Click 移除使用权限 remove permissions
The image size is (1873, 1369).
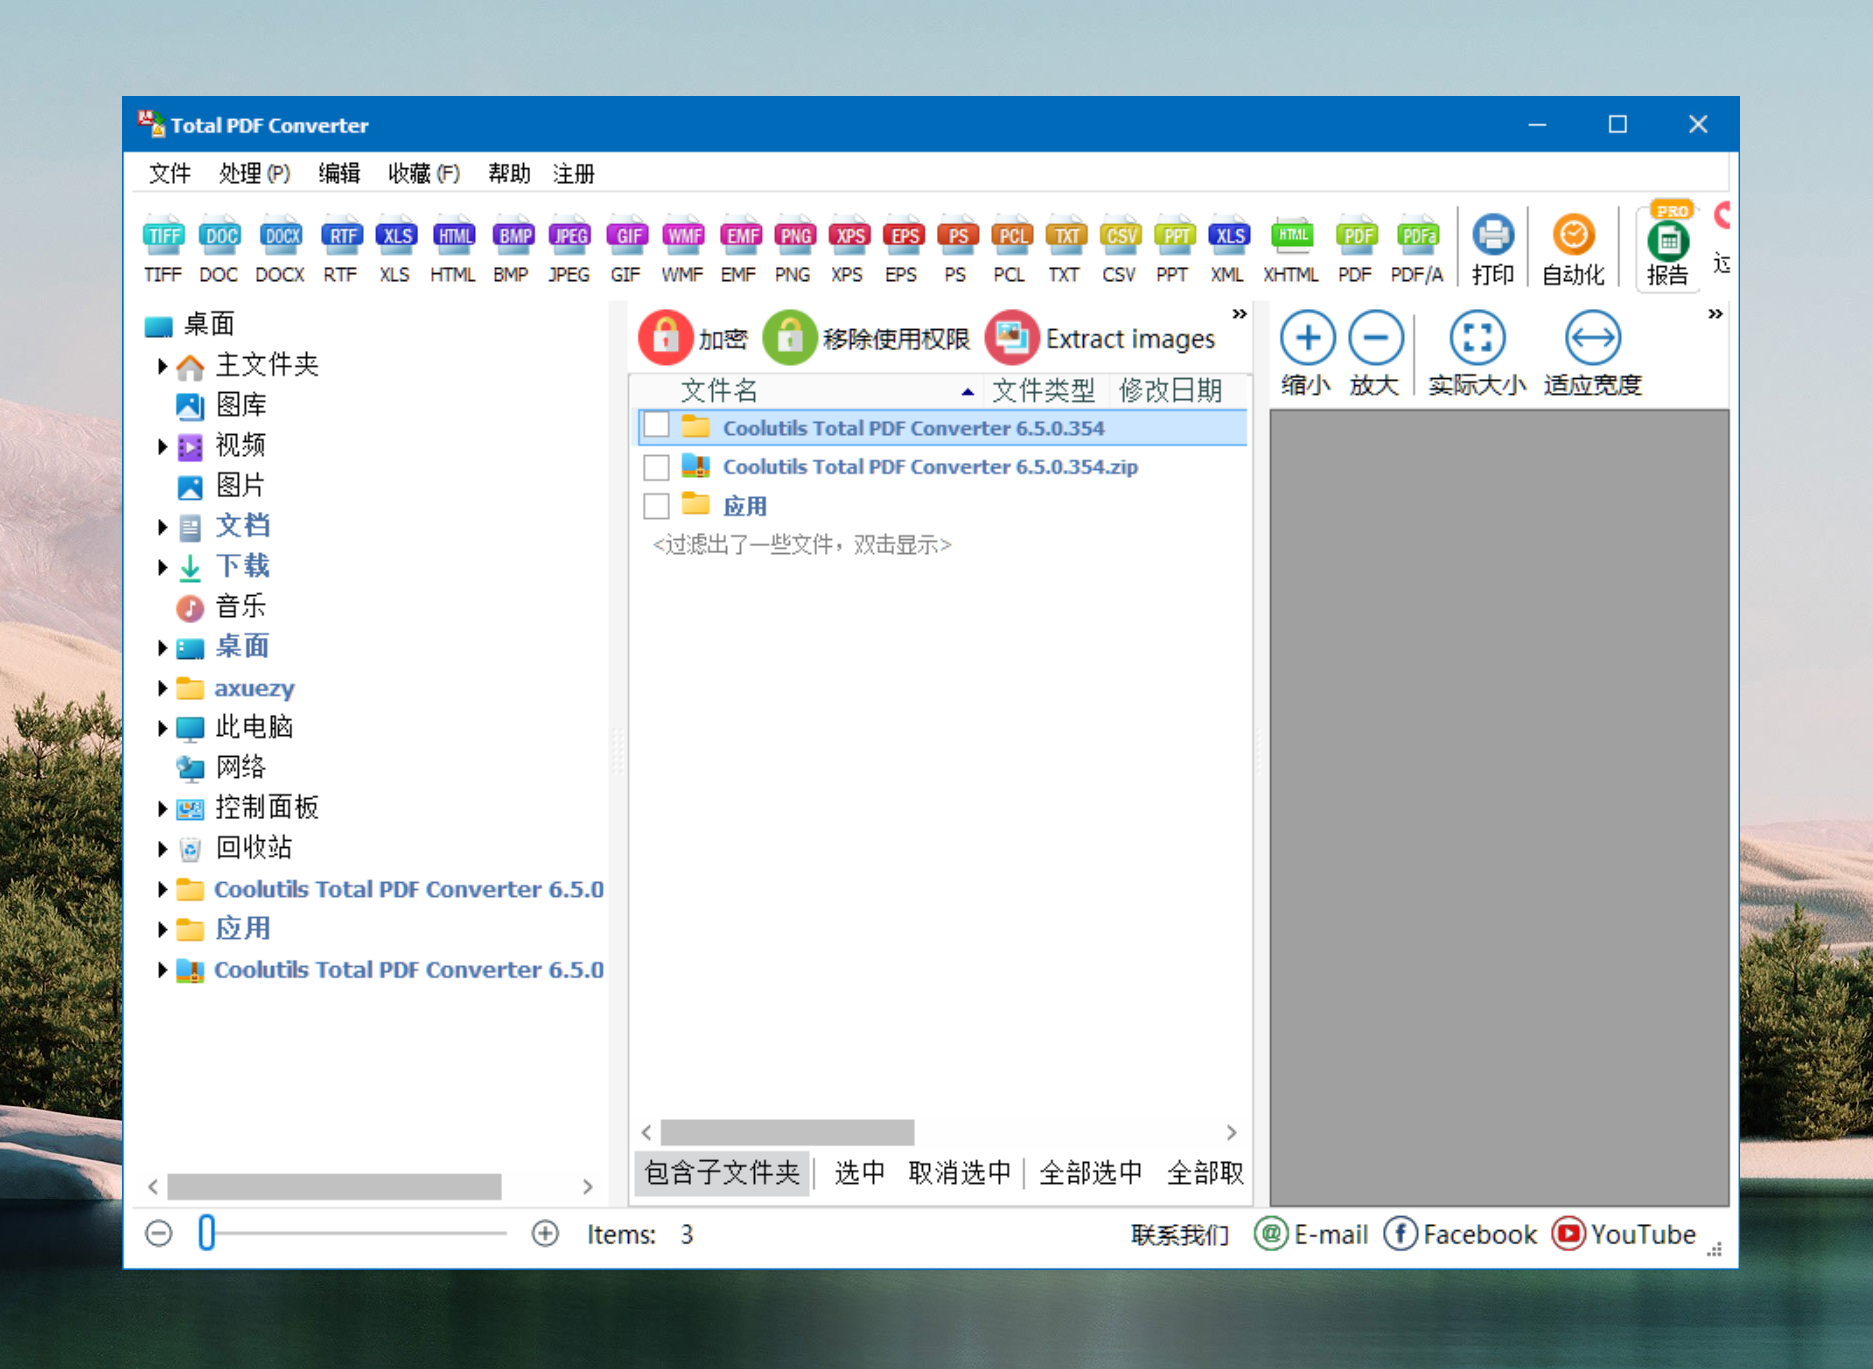(x=866, y=338)
